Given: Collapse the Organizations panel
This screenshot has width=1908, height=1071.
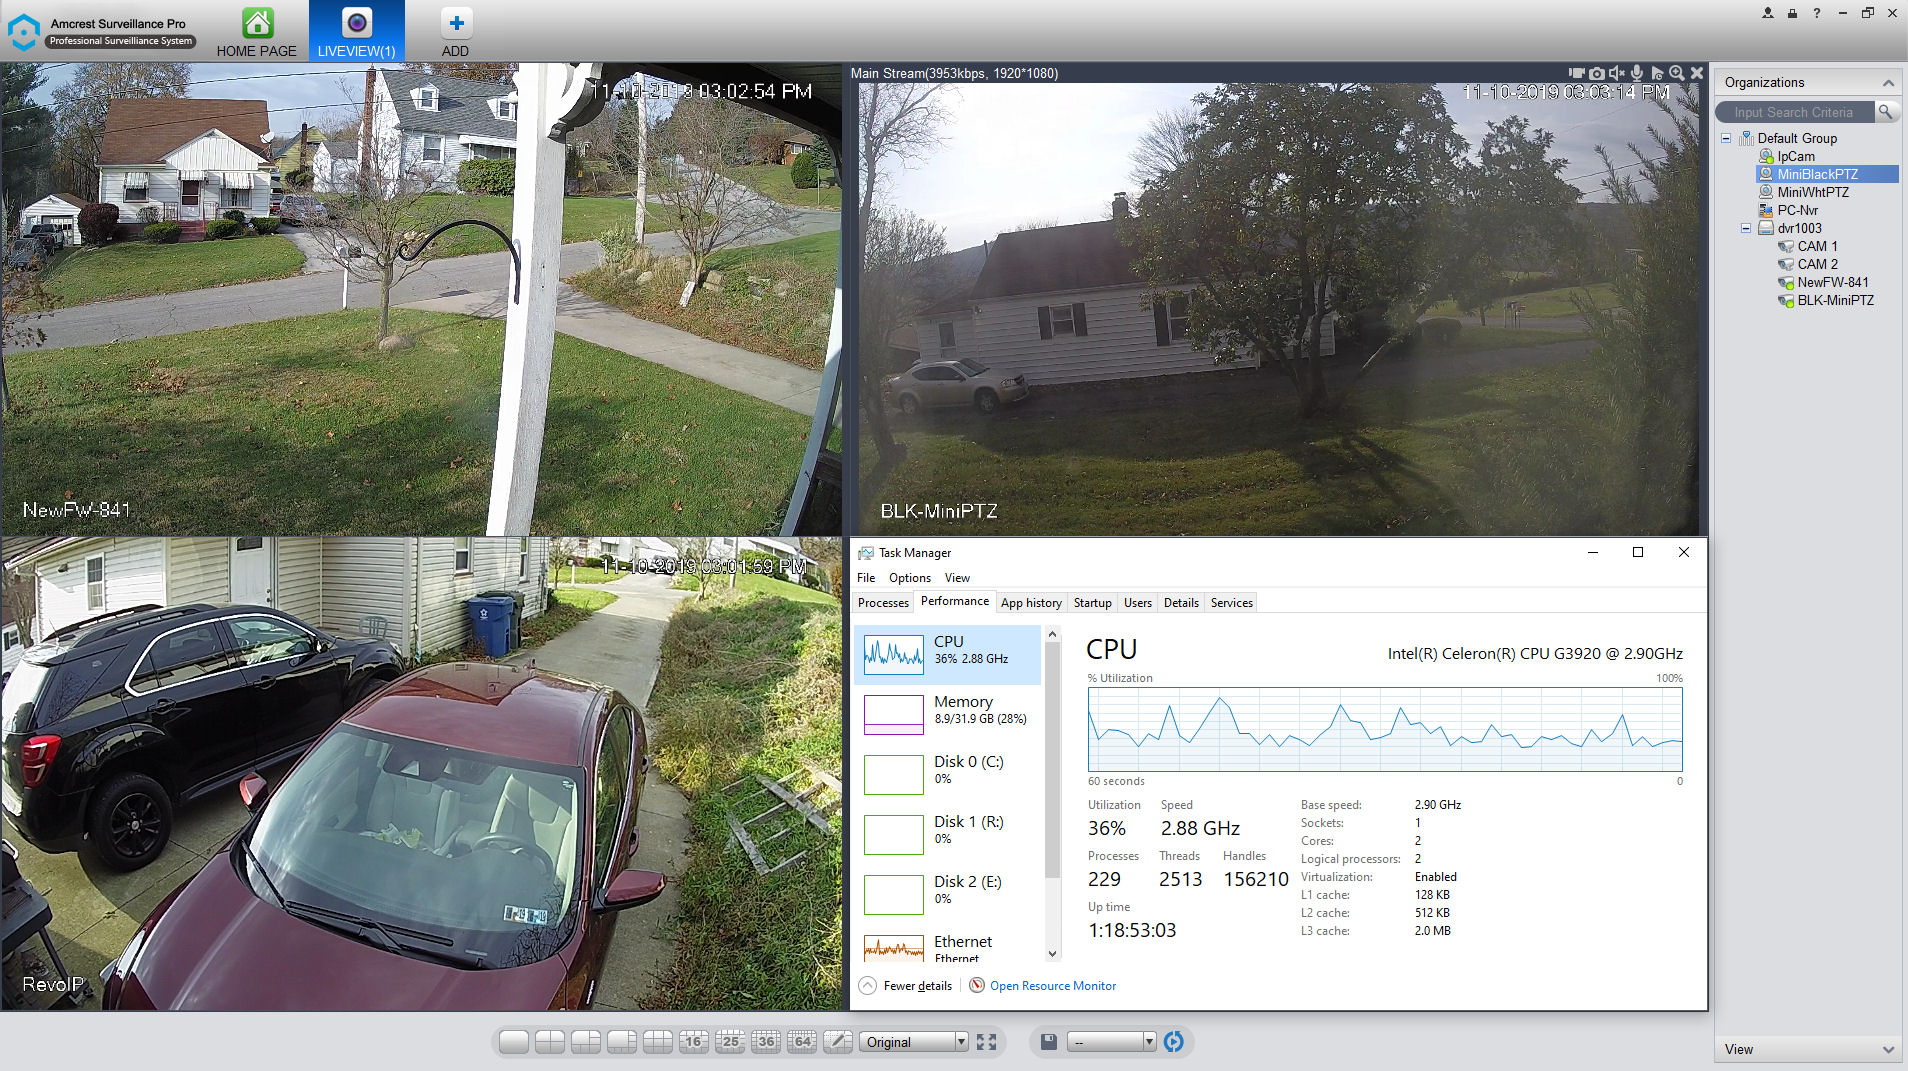Looking at the screenshot, I should (1888, 83).
